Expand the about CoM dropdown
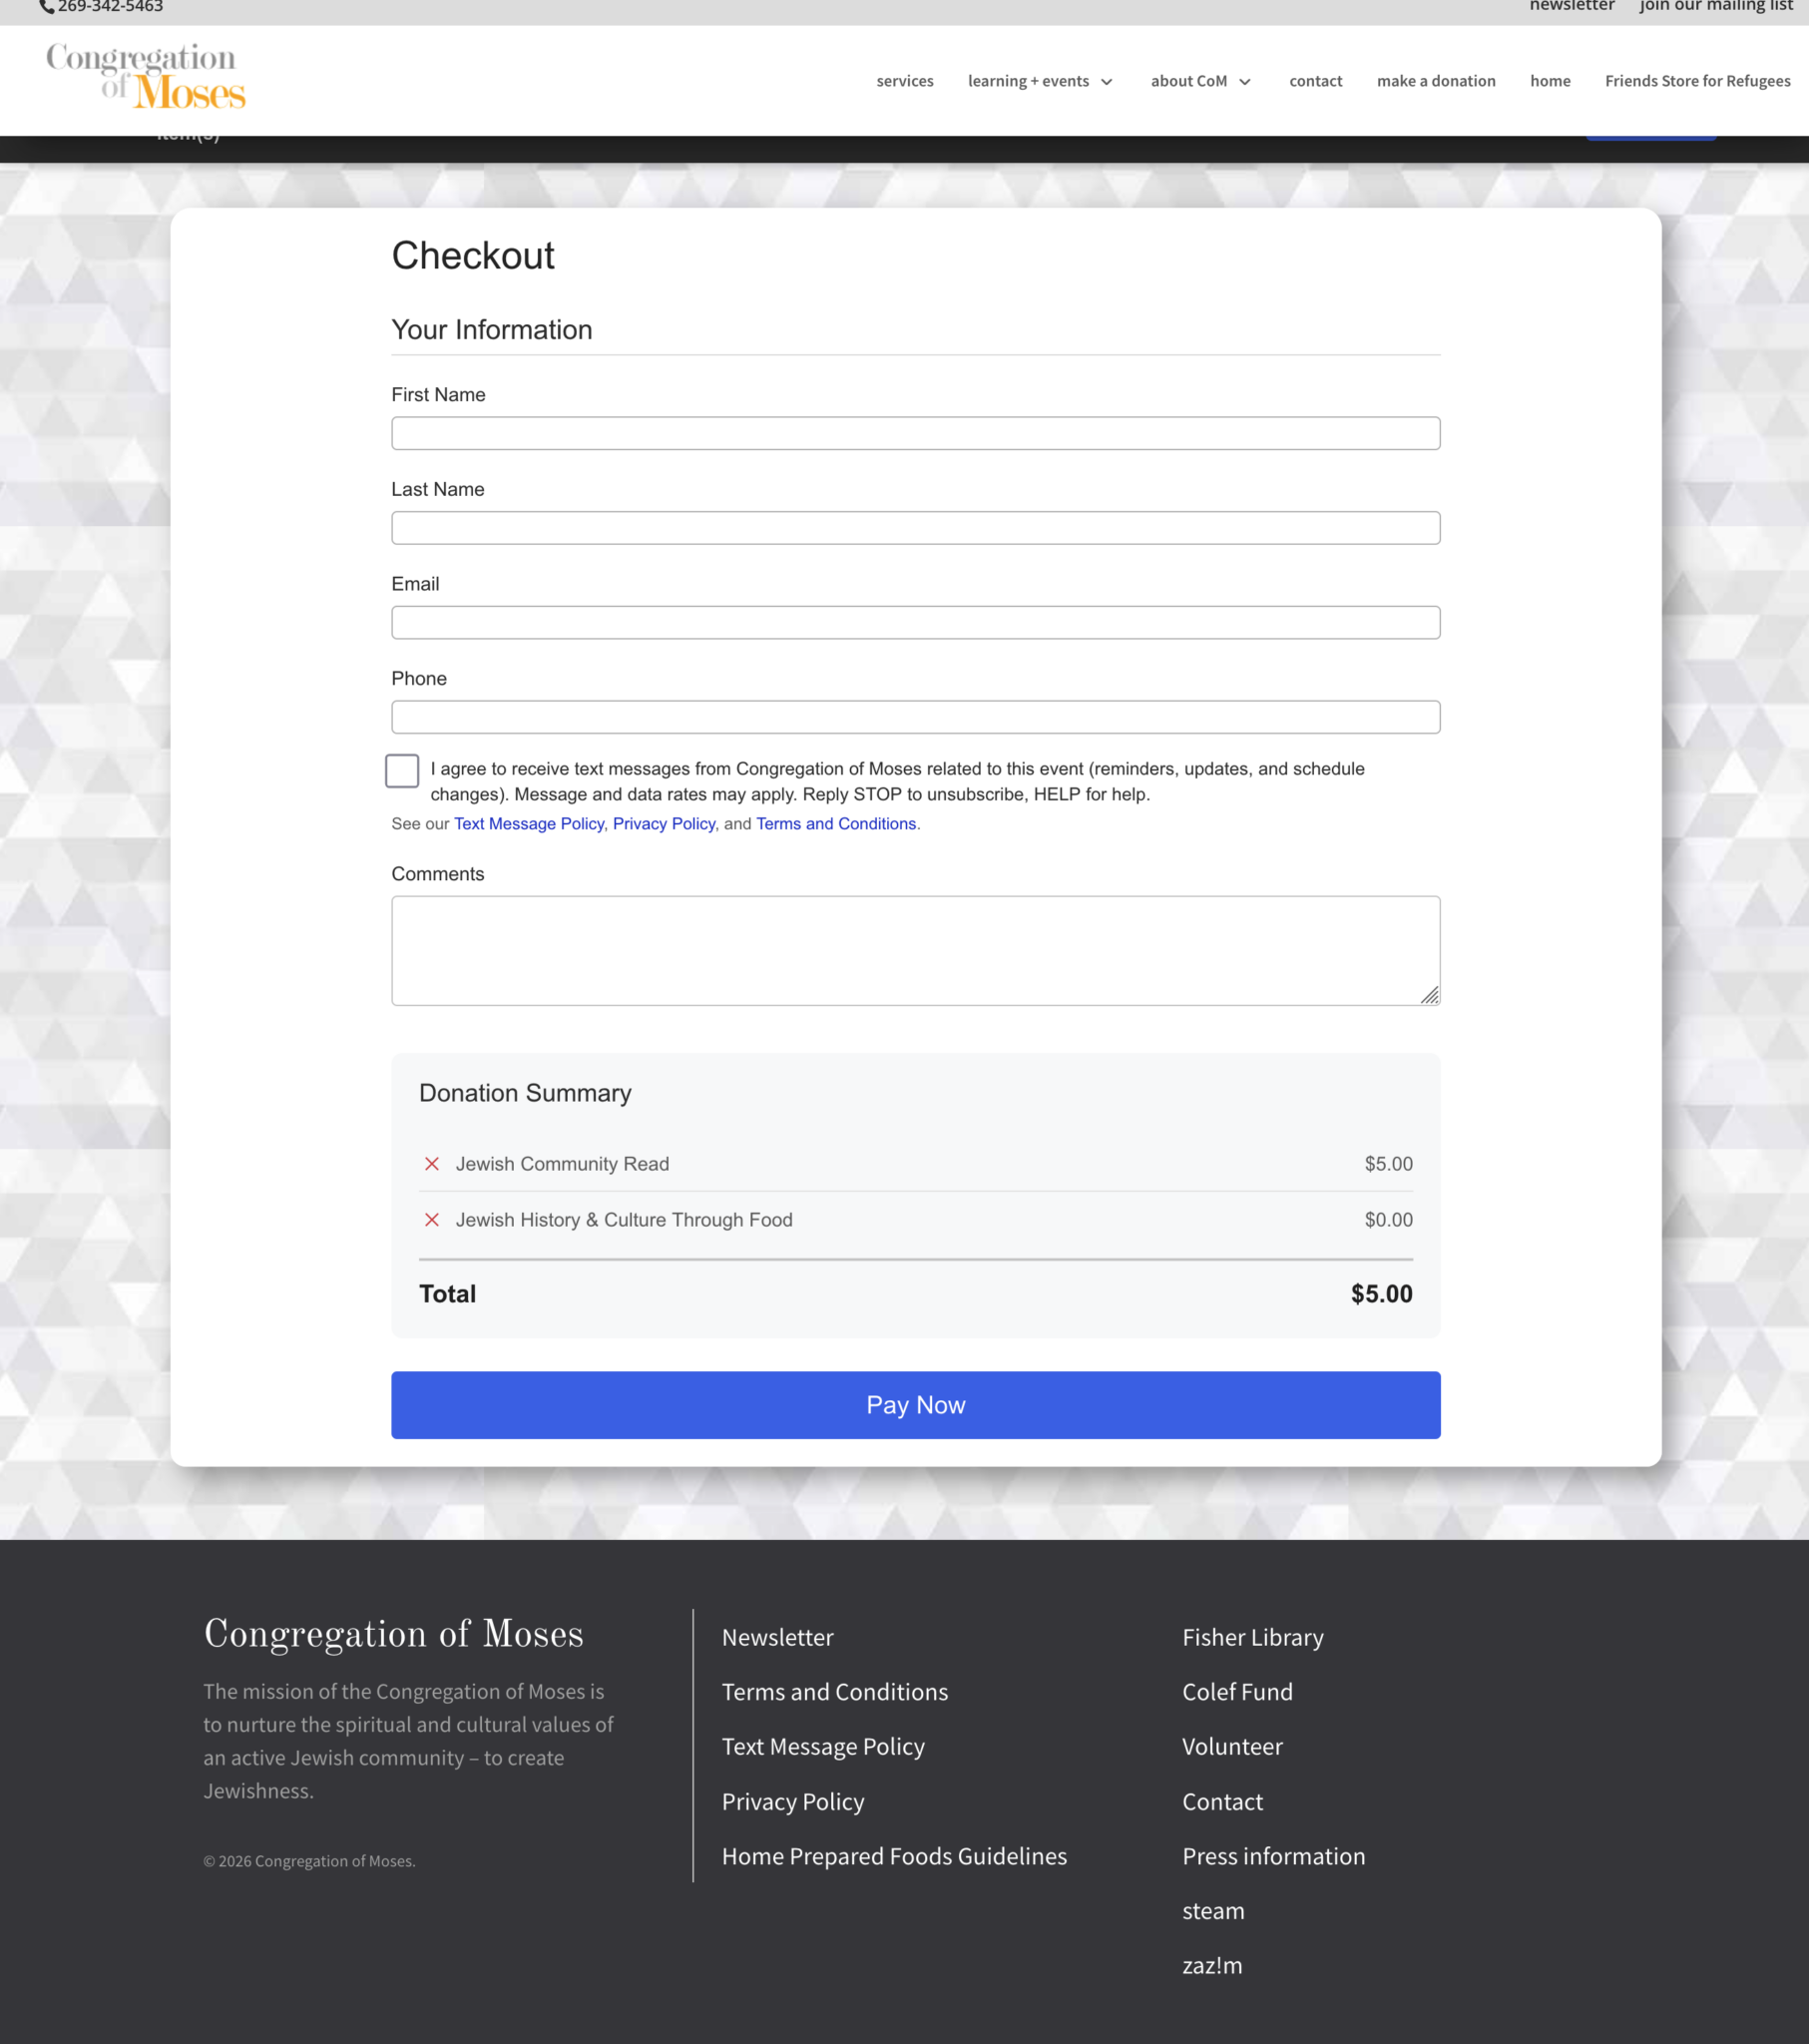This screenshot has height=2044, width=1809. tap(1200, 81)
